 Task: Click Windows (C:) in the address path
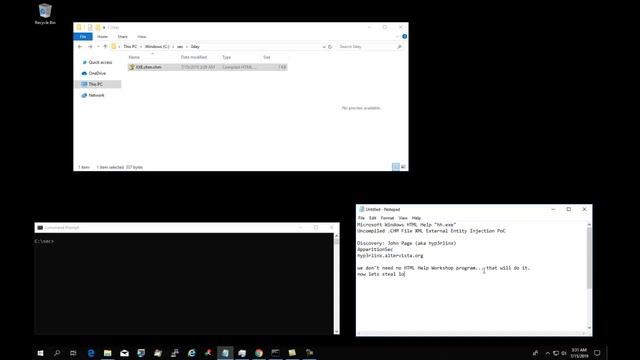tap(157, 47)
